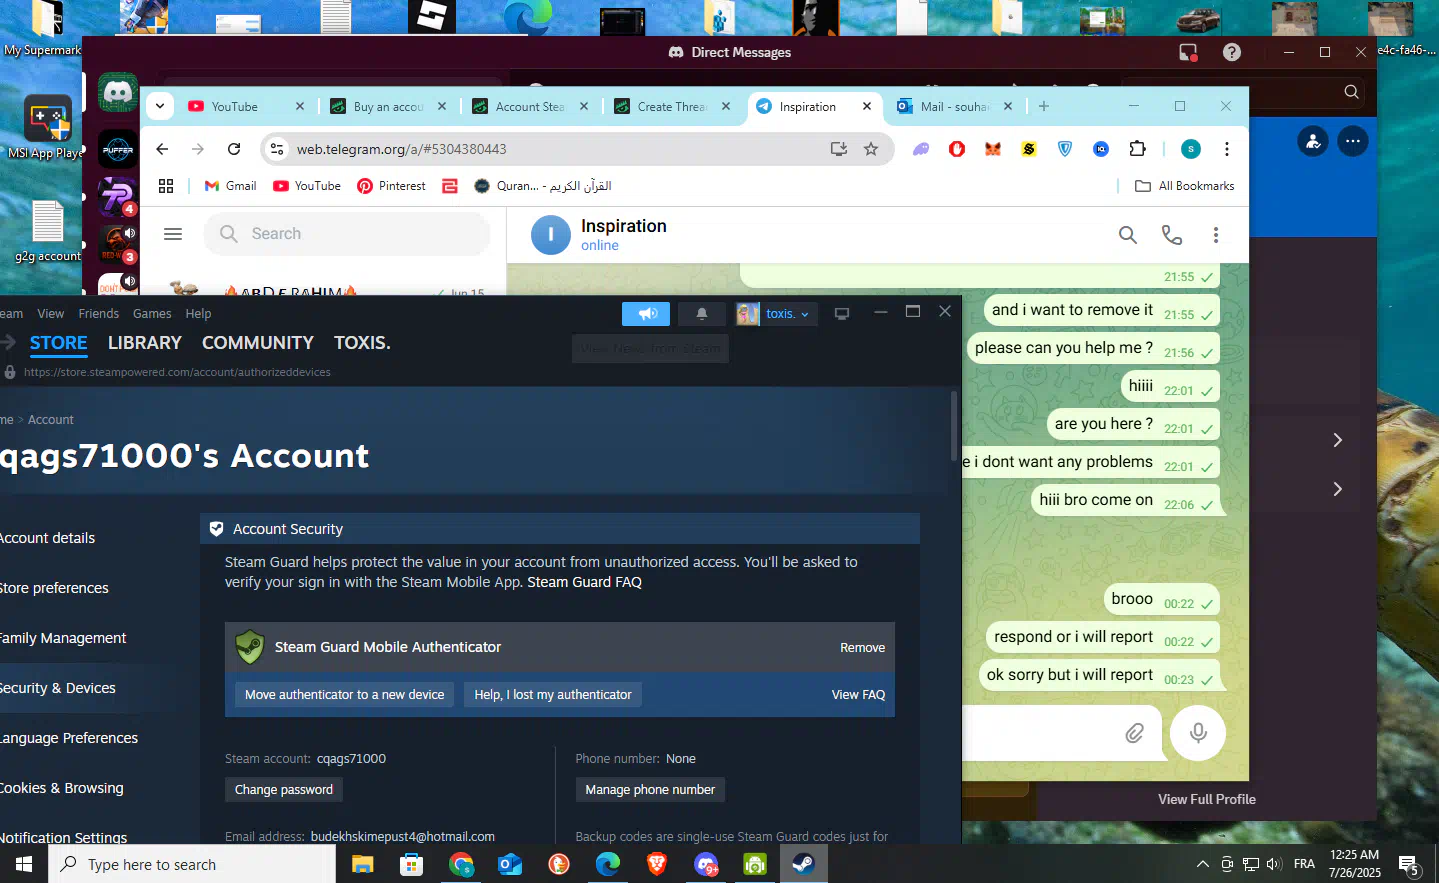Click the Telegram attach paperclip icon

[x=1134, y=733]
